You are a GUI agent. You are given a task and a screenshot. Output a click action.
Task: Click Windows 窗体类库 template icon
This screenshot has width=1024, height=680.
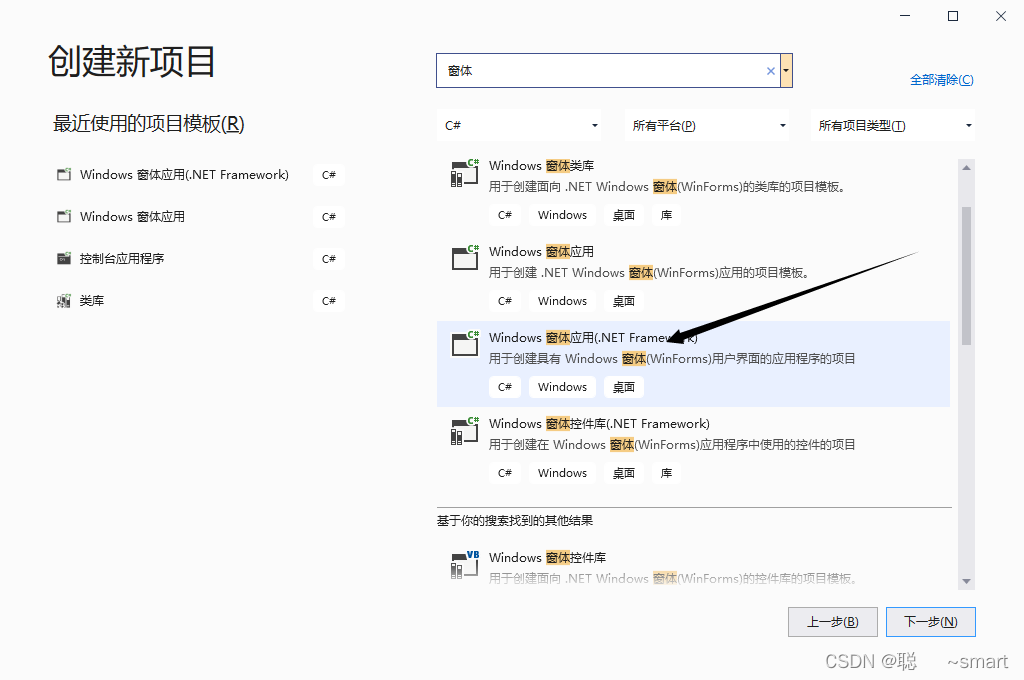[465, 173]
